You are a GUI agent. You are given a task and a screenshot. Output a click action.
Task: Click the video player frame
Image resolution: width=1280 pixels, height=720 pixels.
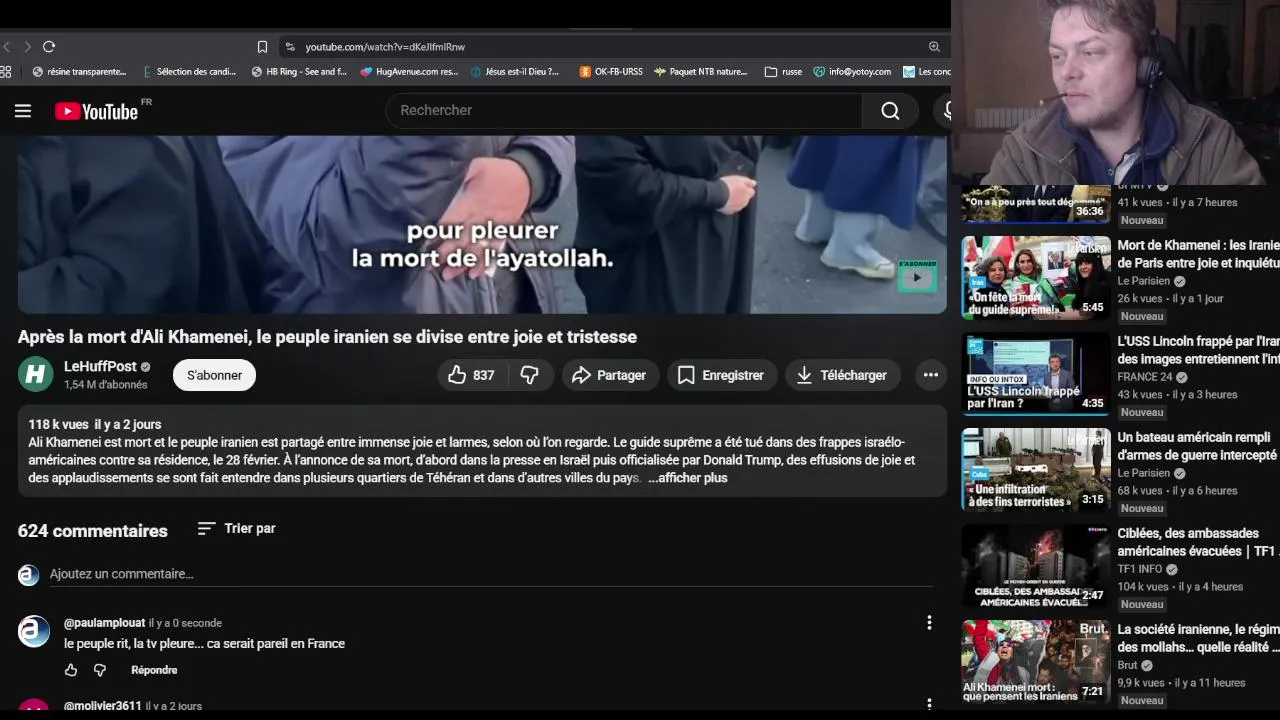pyautogui.click(x=482, y=225)
